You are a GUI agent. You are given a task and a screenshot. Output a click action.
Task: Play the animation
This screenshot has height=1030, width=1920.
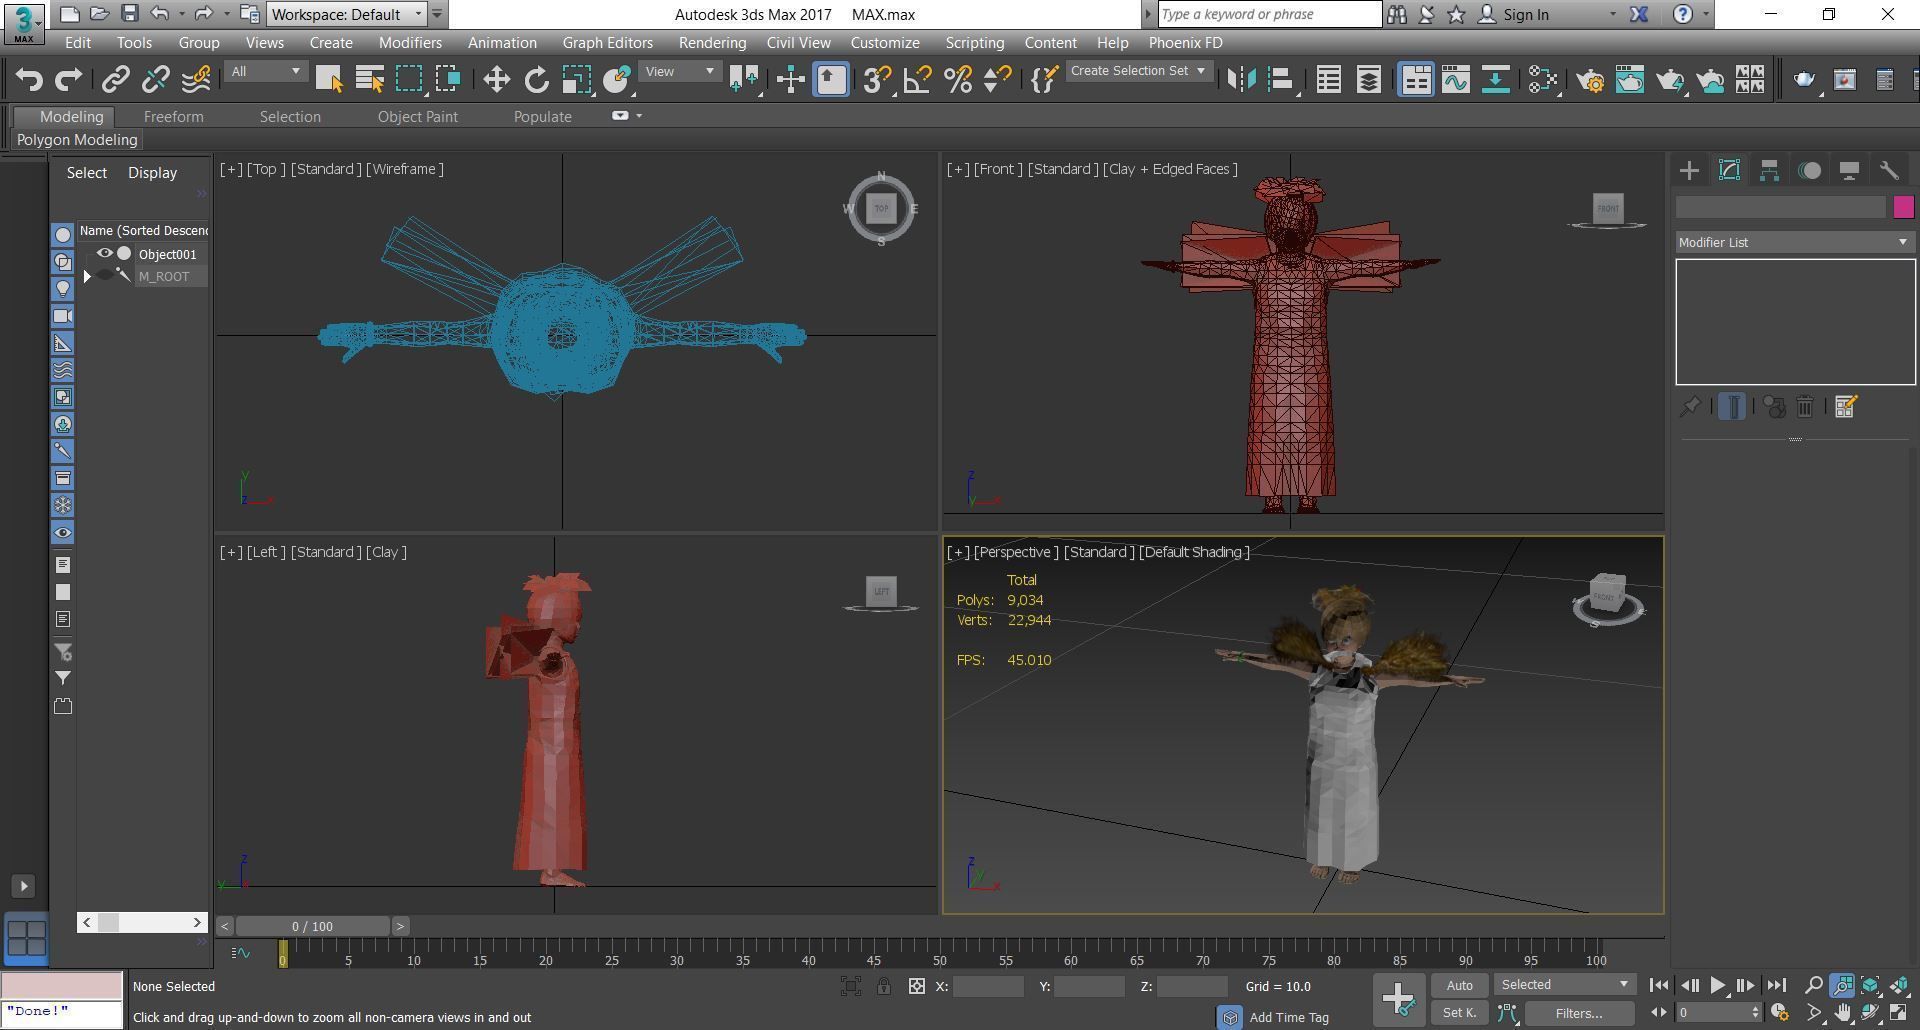click(1717, 985)
